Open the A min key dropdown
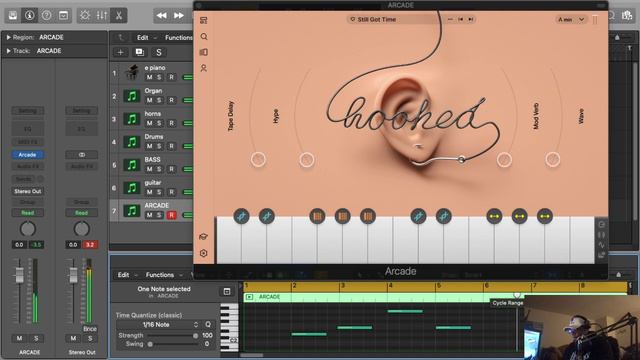The image size is (640, 360). click(571, 20)
